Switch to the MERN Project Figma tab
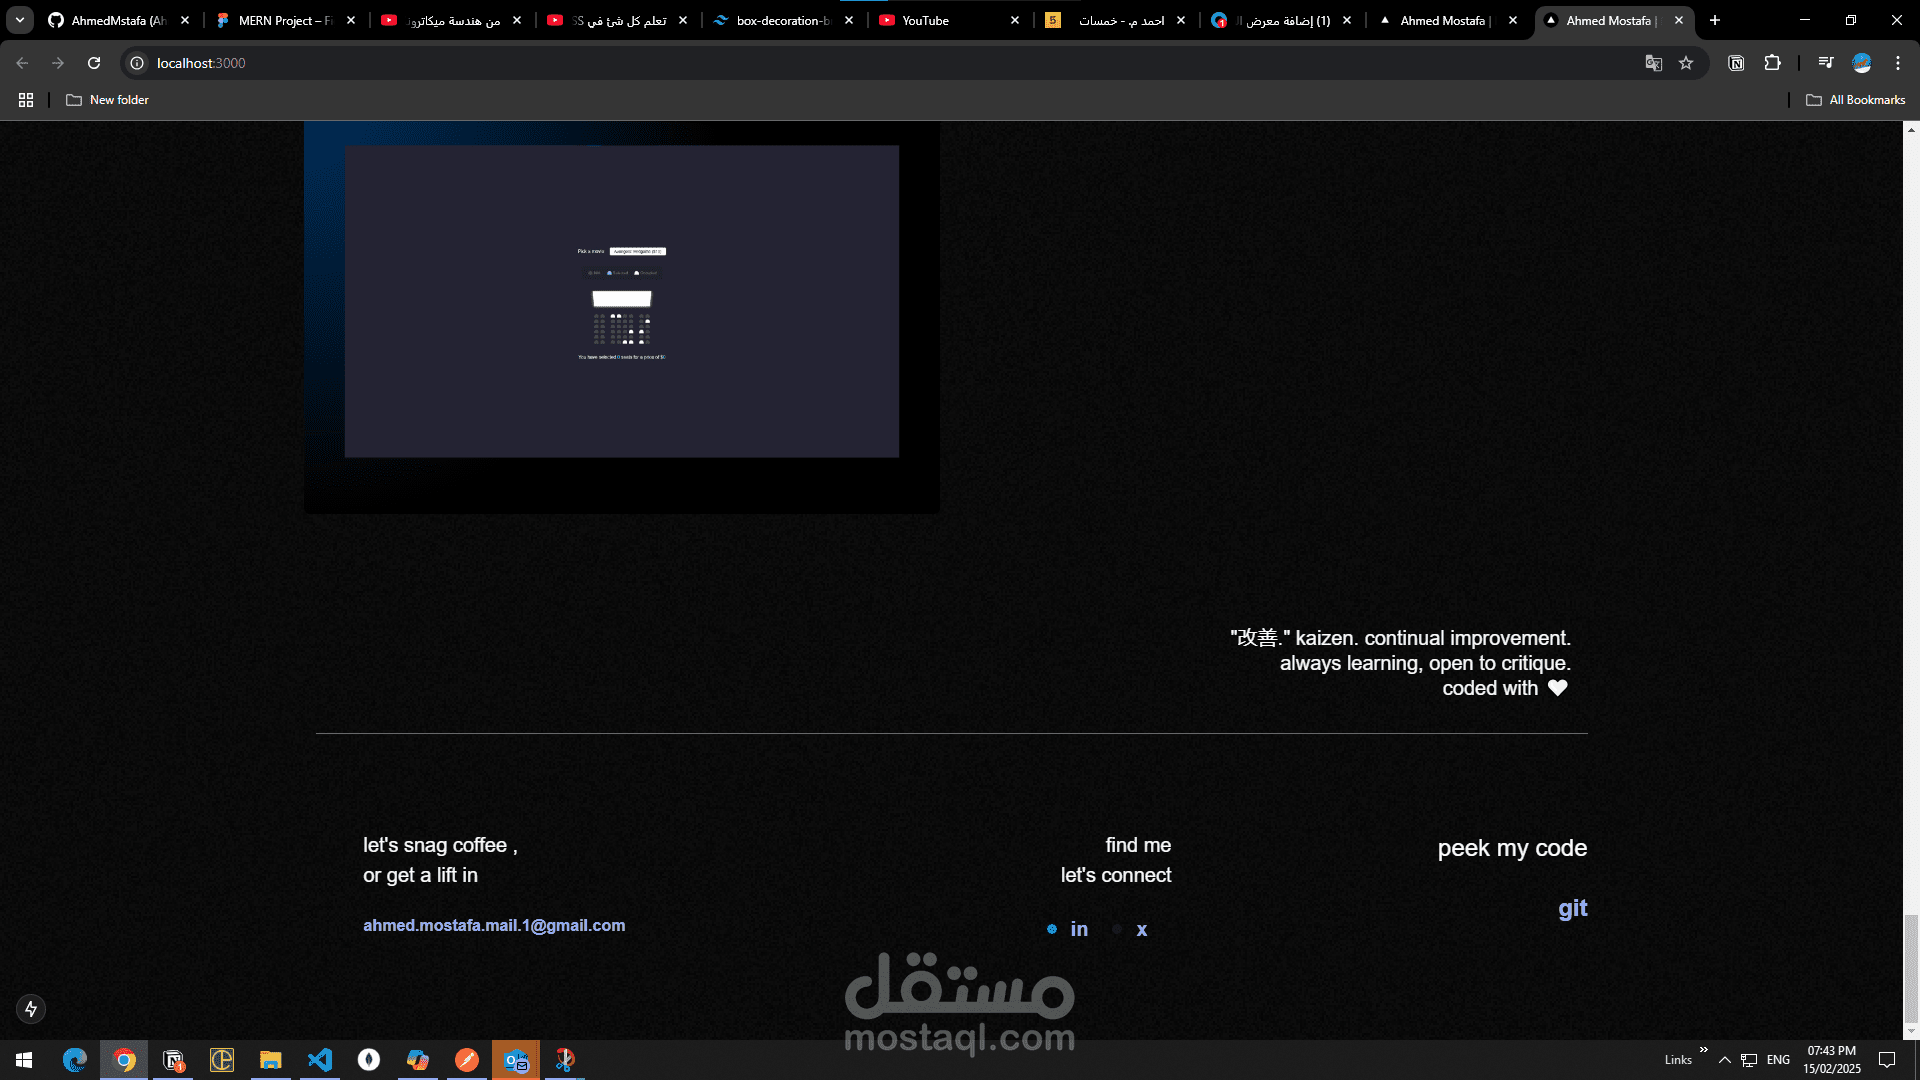The width and height of the screenshot is (1920, 1080). click(x=285, y=20)
